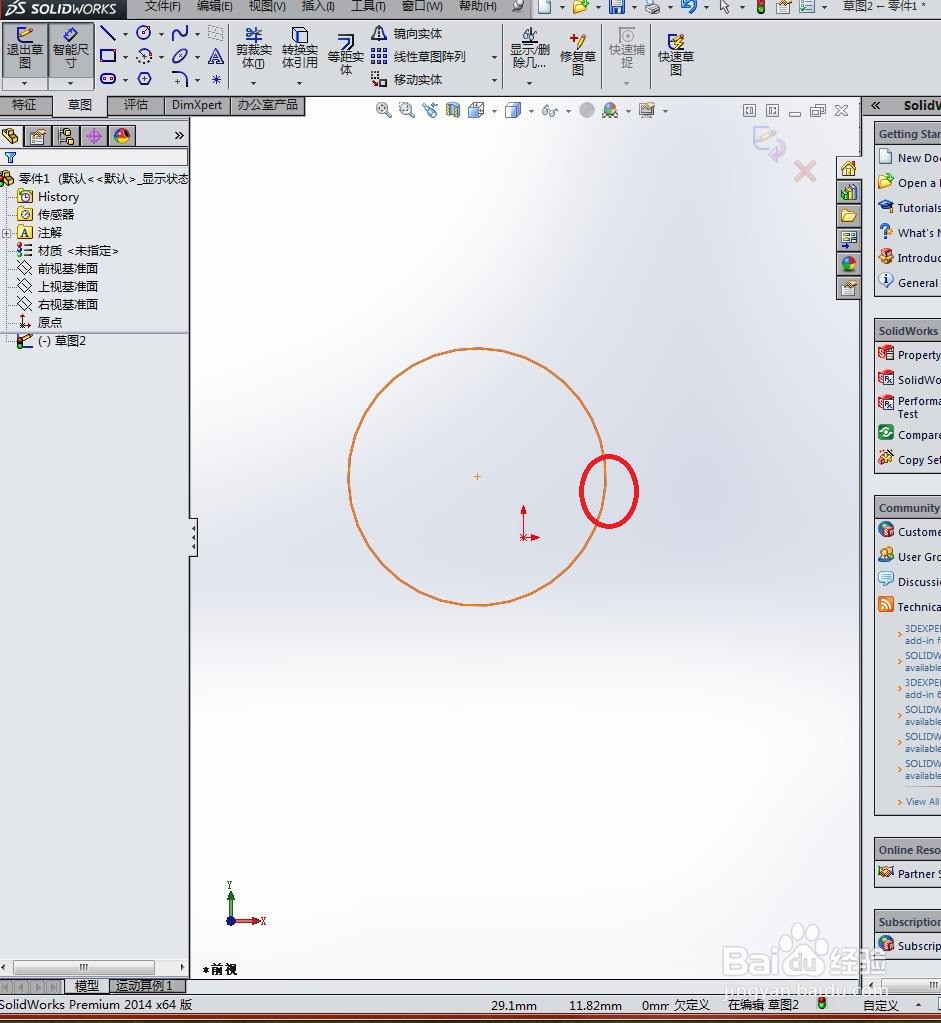
Task: Open the Smart Dimension dropdown arrow
Action: 70,84
